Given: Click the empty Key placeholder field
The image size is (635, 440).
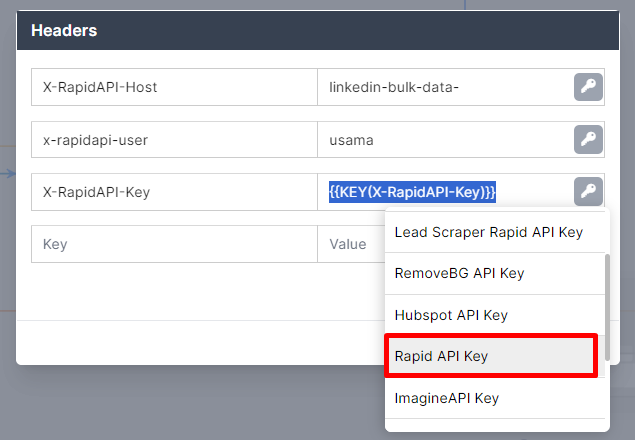Looking at the screenshot, I should 174,244.
